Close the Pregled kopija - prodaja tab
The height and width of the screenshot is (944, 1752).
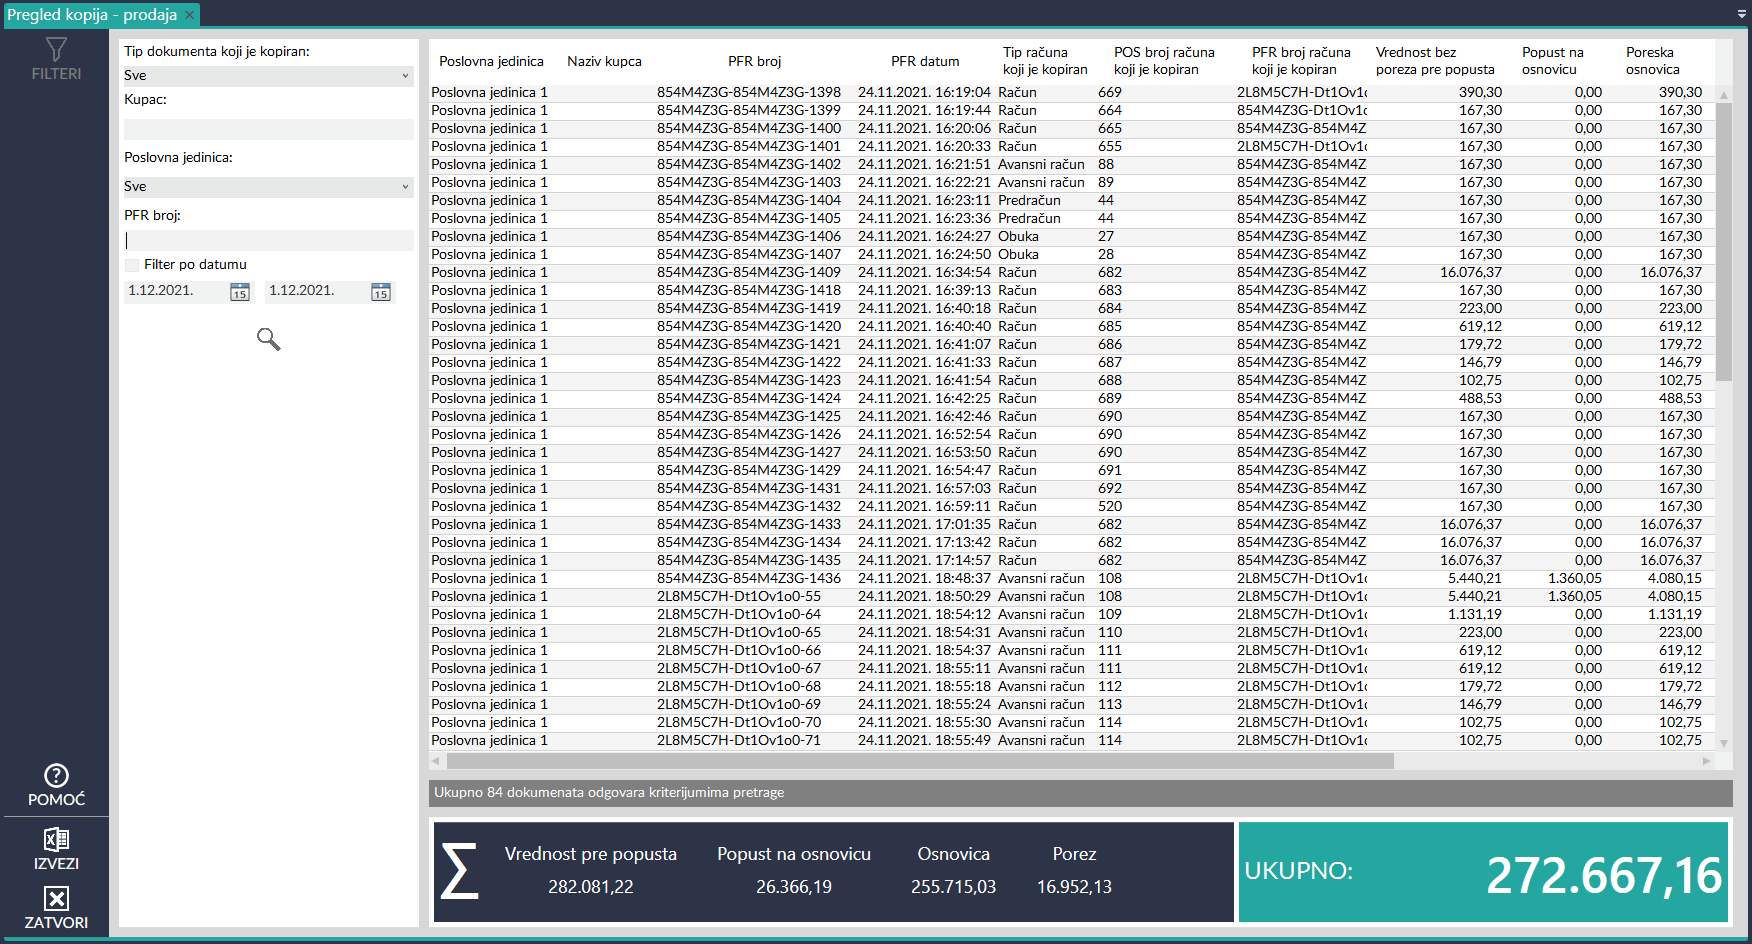[189, 15]
